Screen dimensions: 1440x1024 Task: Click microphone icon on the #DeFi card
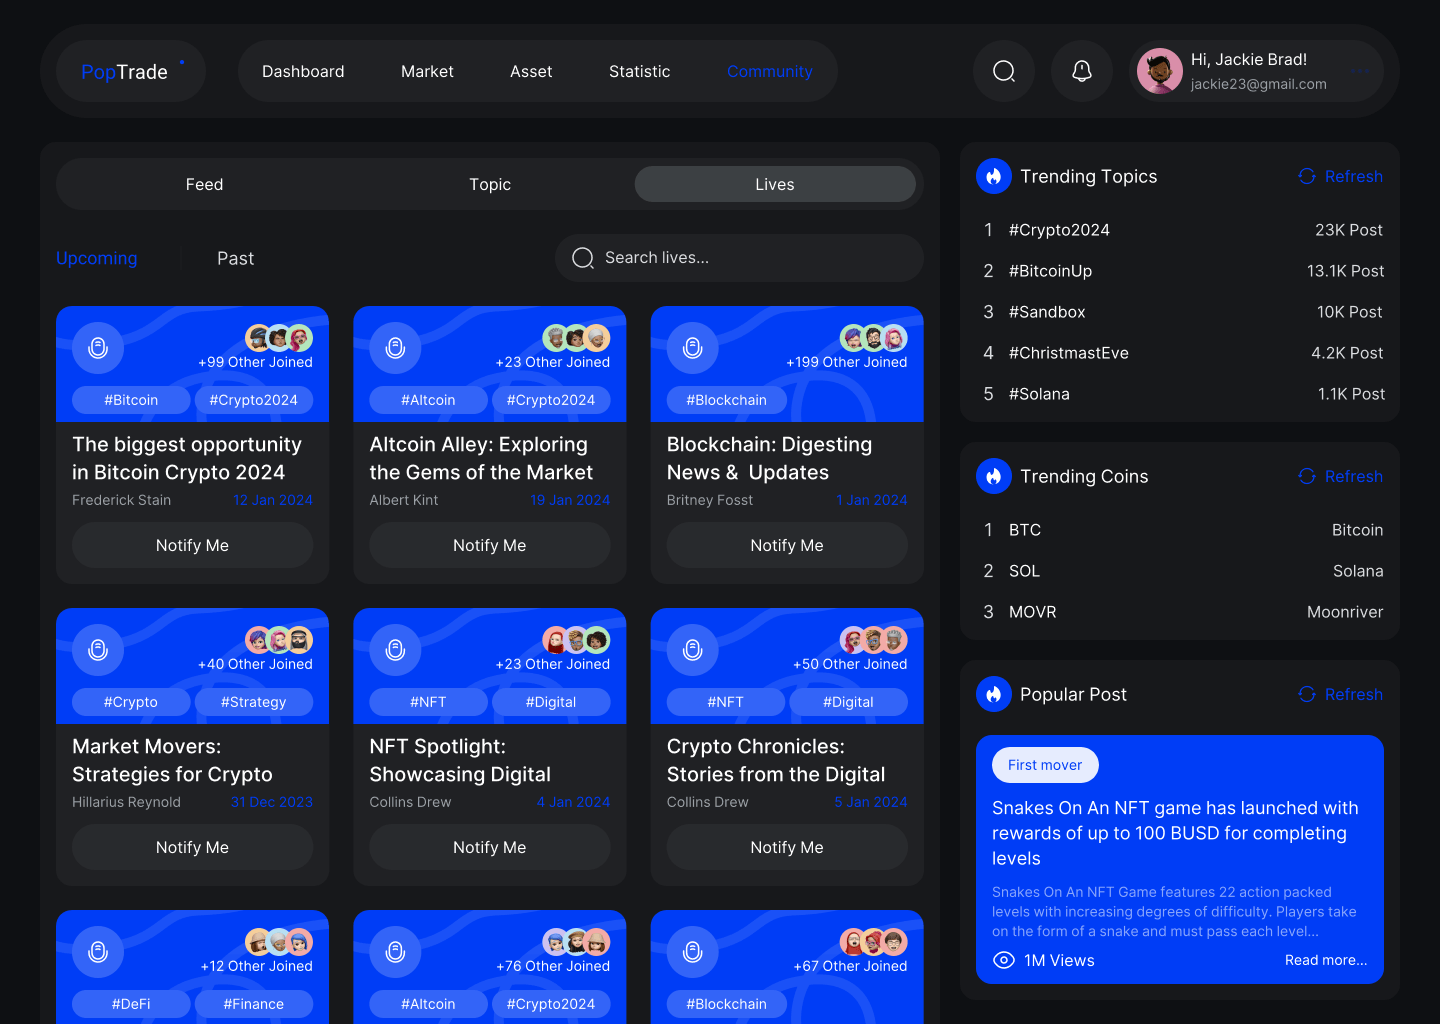(x=98, y=952)
